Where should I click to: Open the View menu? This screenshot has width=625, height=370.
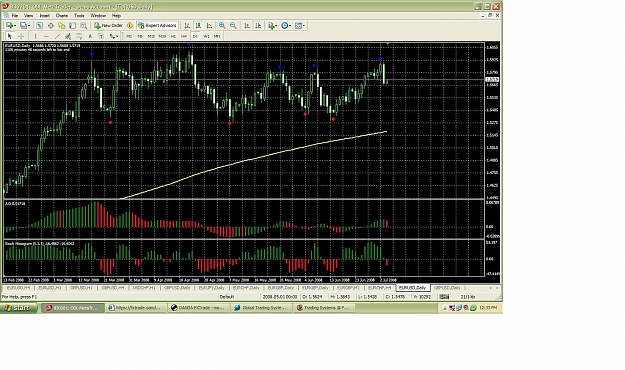[29, 16]
